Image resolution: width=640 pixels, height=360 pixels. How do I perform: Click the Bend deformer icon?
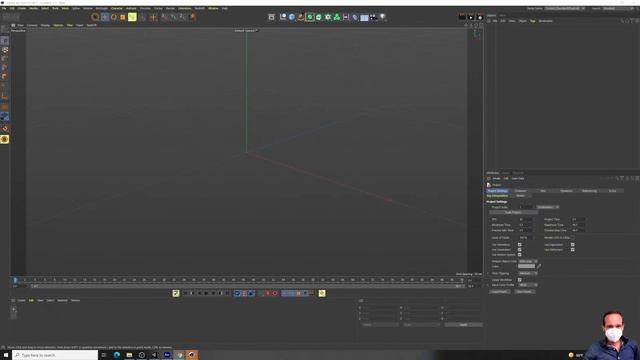[x=355, y=17]
